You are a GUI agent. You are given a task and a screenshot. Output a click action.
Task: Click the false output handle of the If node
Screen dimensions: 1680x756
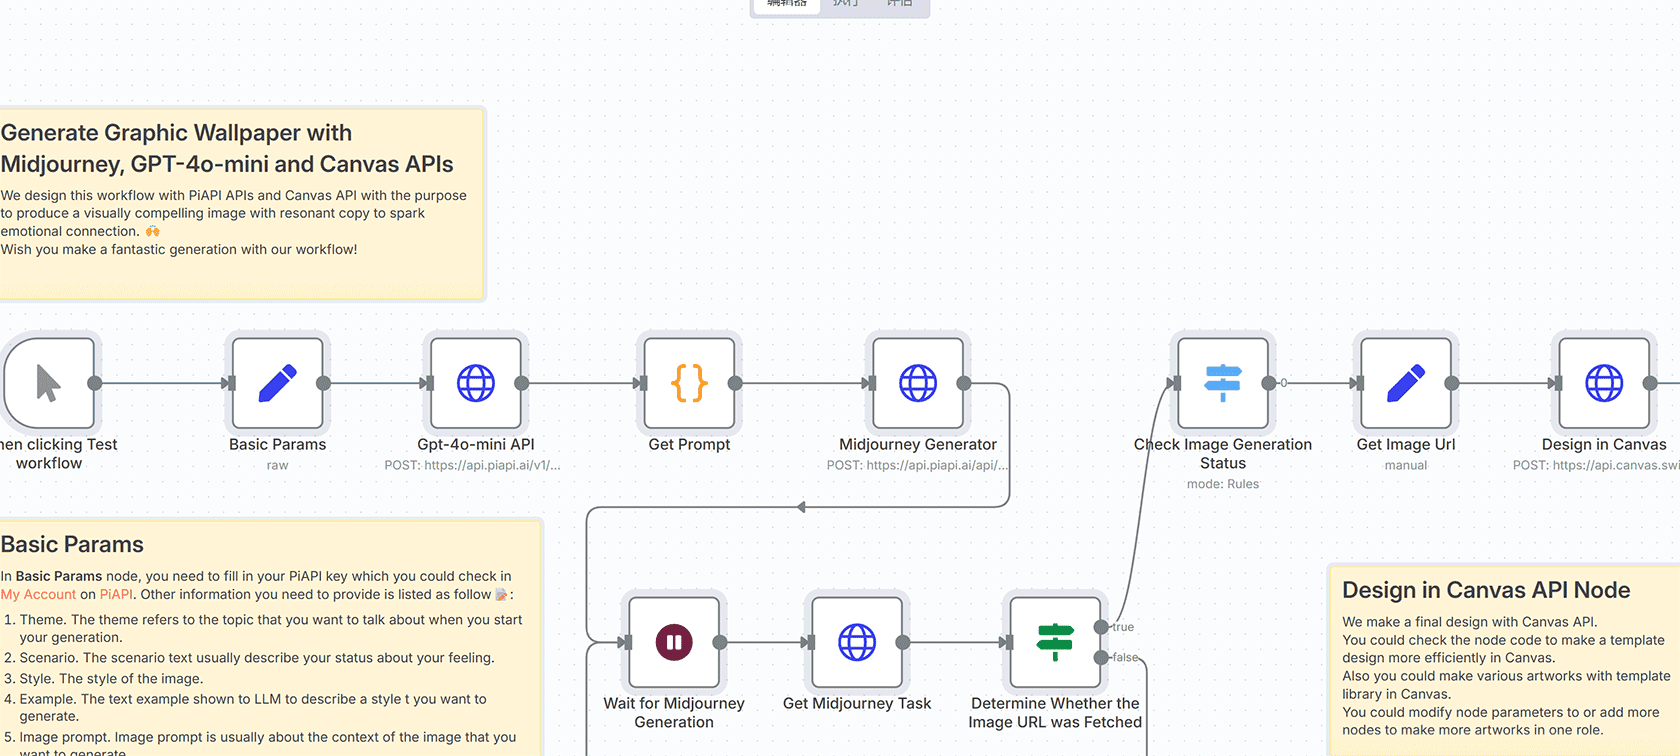point(1101,657)
